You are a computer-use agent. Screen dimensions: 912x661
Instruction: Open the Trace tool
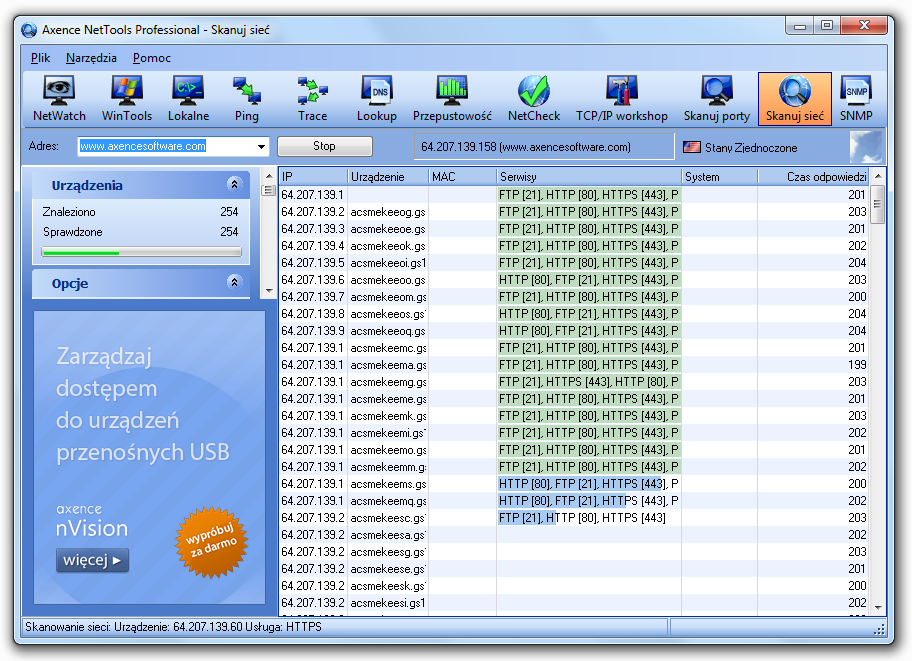pos(312,99)
